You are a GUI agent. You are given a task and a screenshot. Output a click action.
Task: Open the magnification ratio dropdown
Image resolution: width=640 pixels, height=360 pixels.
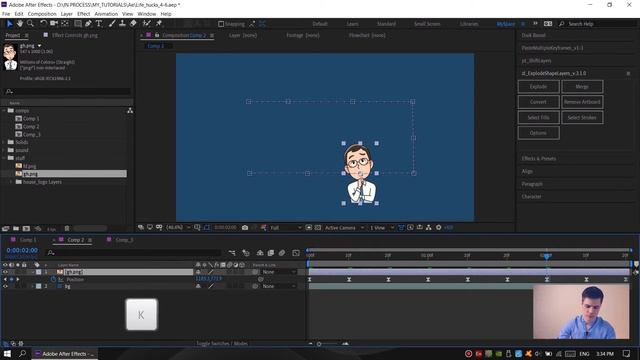(x=179, y=227)
